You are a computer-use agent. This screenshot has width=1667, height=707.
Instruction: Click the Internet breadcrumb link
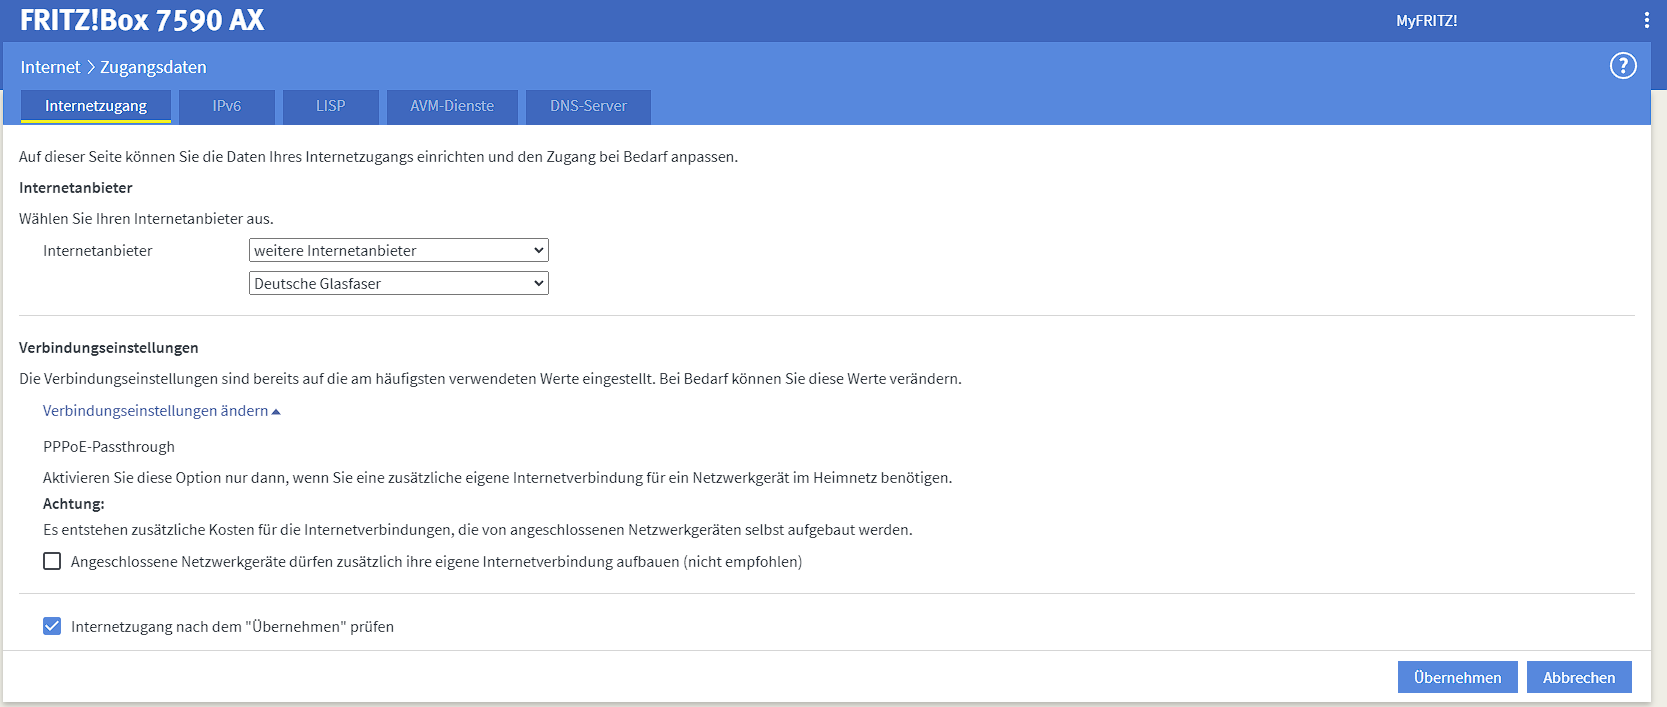coord(50,67)
